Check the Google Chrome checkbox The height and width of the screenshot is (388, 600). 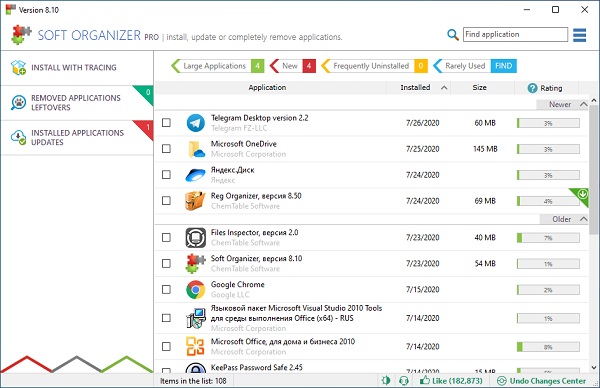click(166, 289)
